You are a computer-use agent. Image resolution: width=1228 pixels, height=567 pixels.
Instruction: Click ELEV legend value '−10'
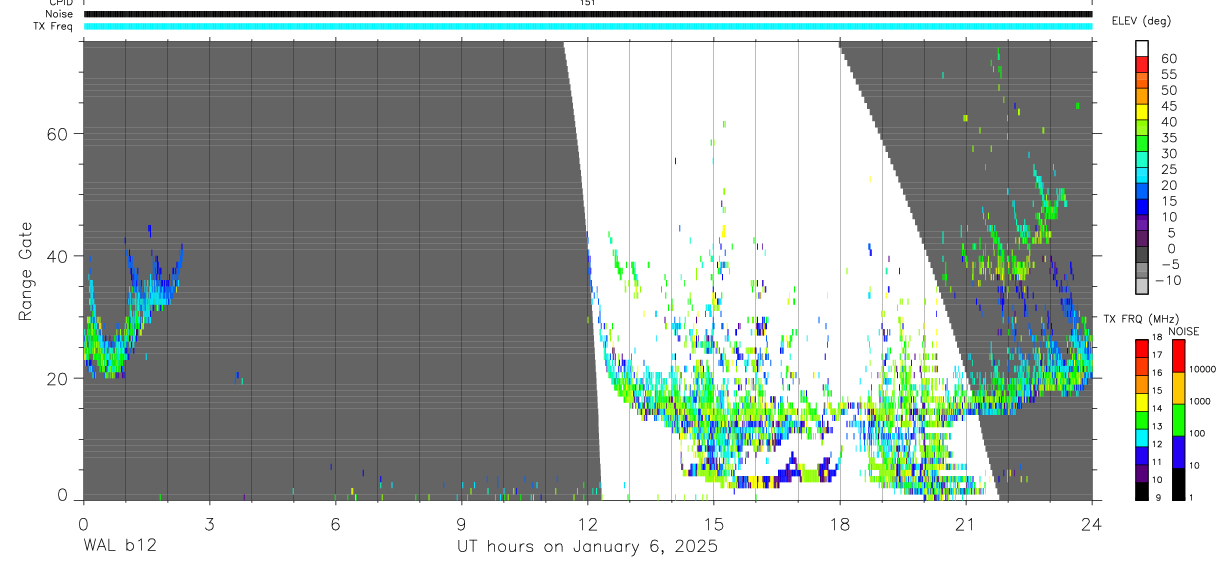pos(1168,280)
